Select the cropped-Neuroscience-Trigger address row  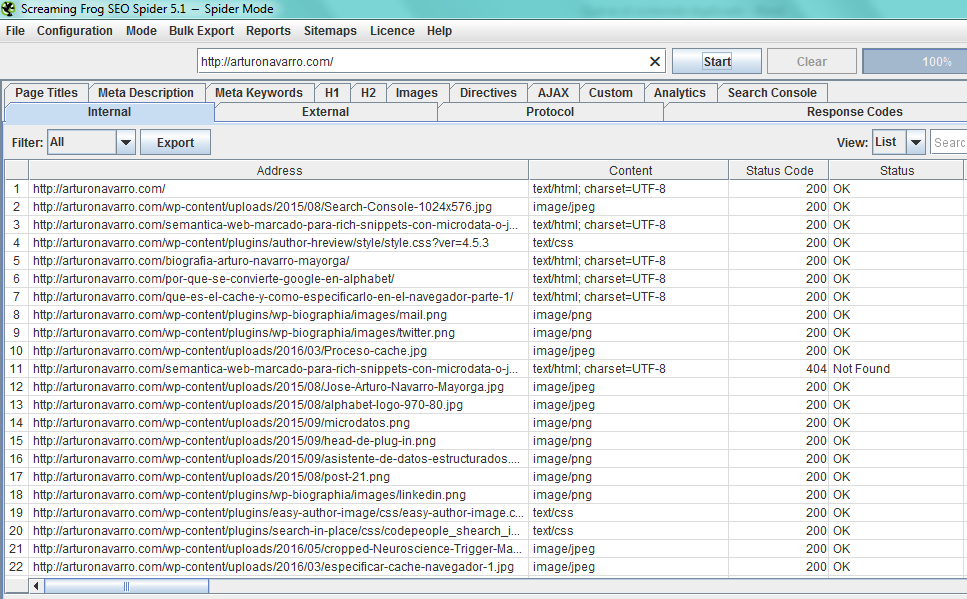[x=279, y=548]
